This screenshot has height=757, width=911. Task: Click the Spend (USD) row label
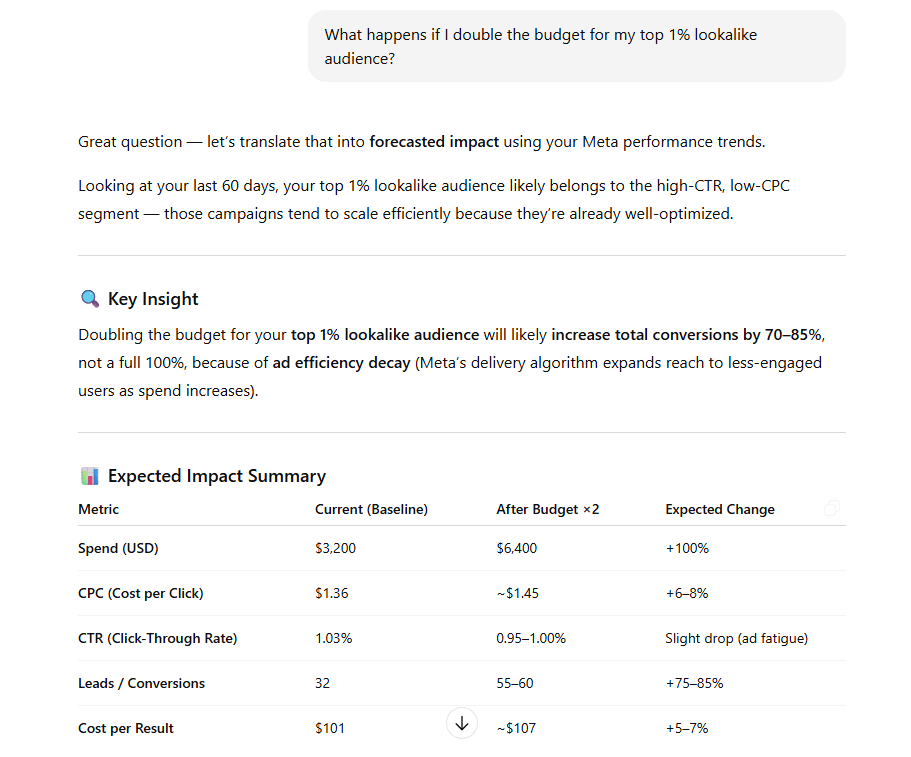tap(118, 549)
